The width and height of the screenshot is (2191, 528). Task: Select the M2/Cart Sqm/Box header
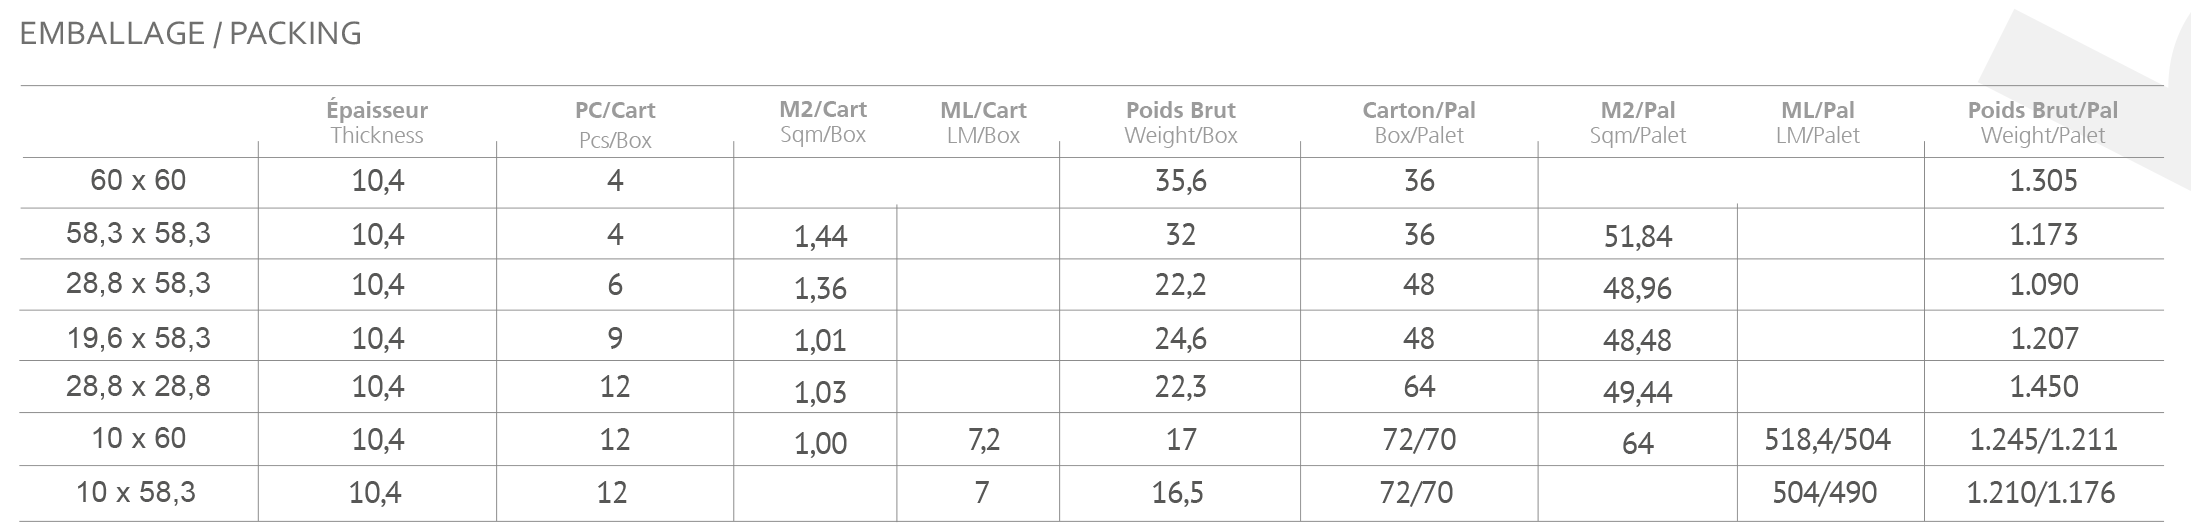822,121
